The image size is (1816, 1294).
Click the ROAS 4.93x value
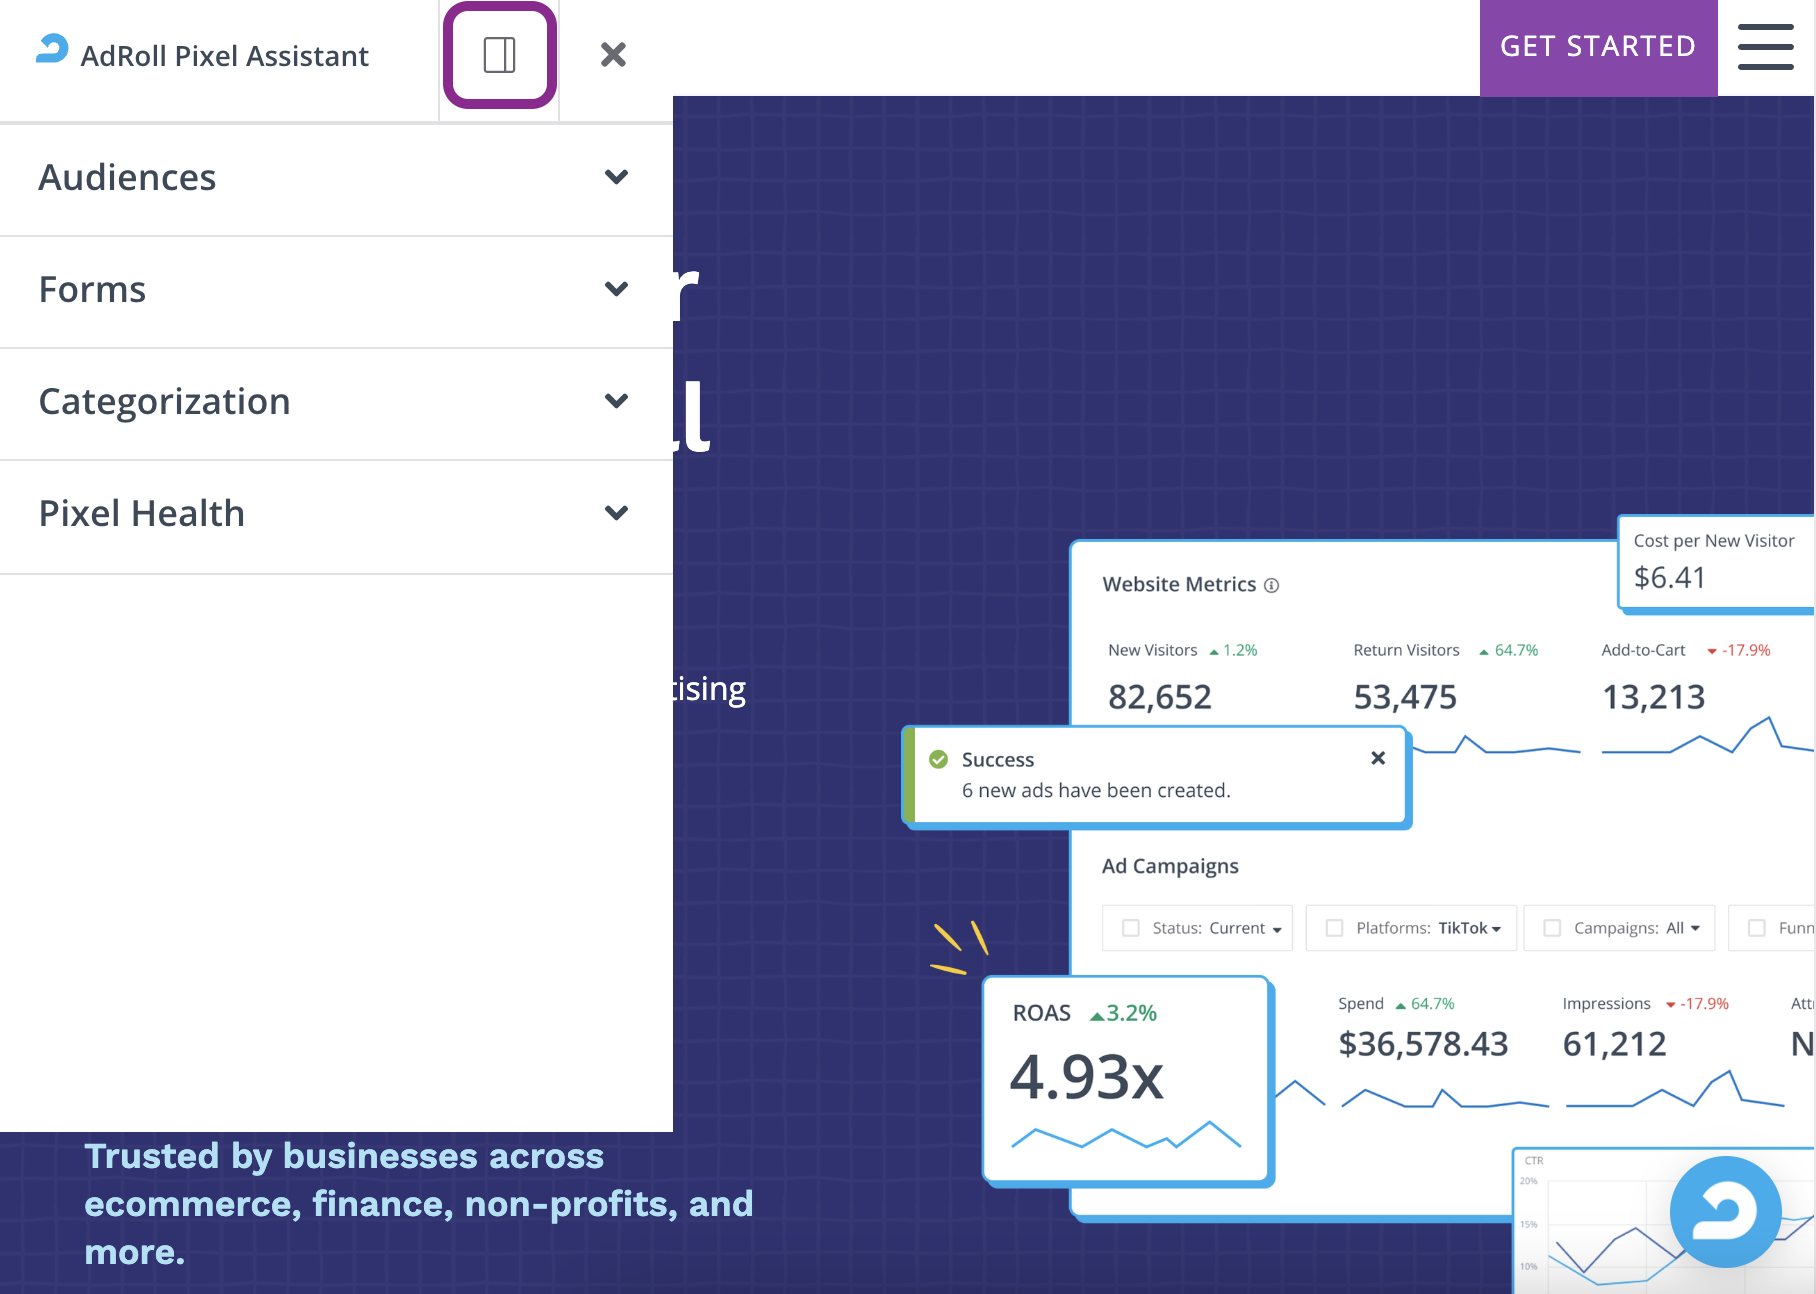click(x=1087, y=1077)
